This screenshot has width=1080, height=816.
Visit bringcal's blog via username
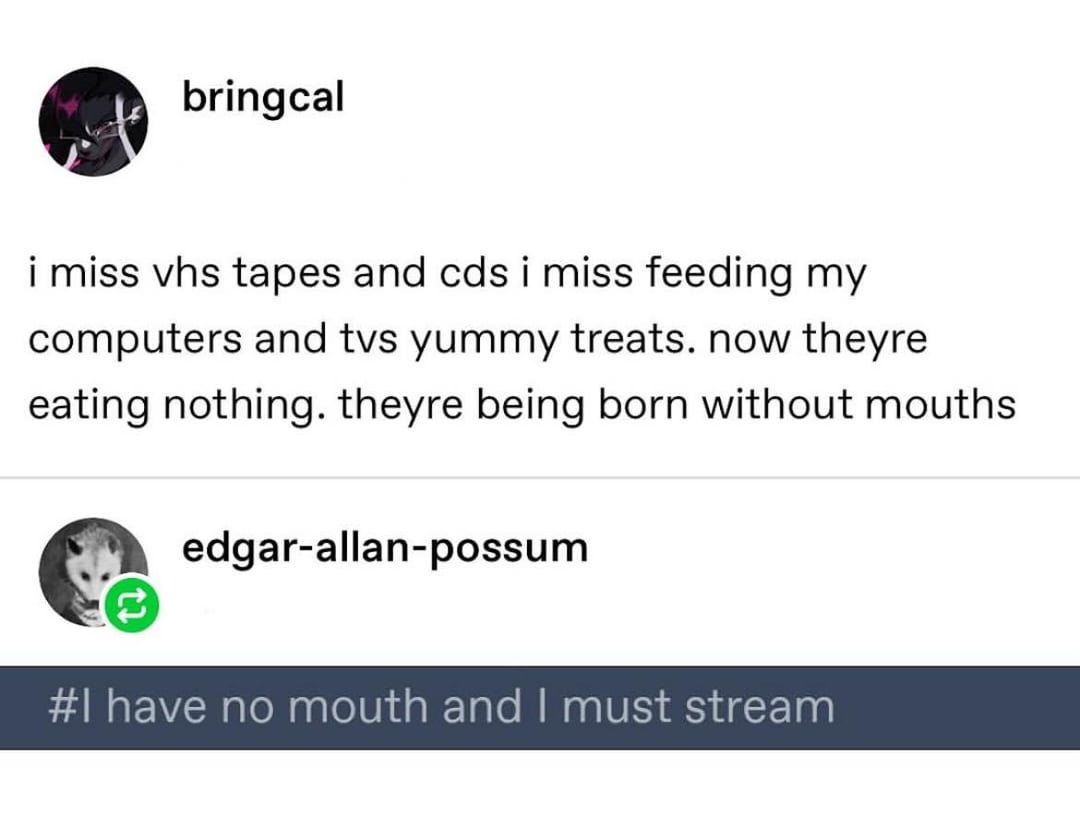tap(262, 96)
